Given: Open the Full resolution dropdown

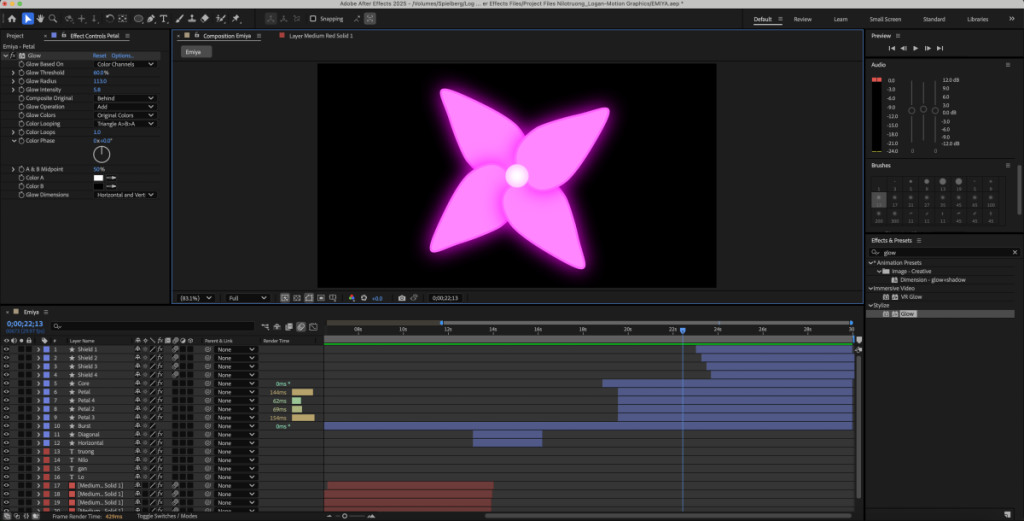Looking at the screenshot, I should 247,298.
